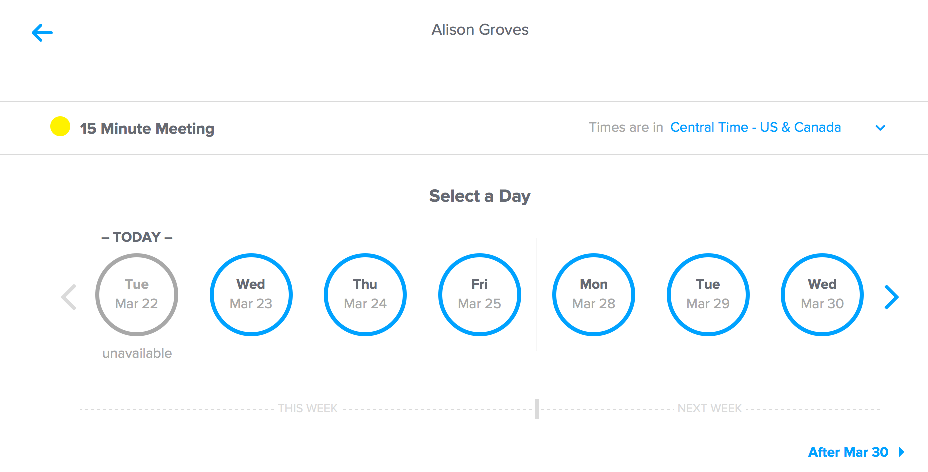Choose Wed Mar 23
The width and height of the screenshot is (928, 472).
tap(251, 295)
